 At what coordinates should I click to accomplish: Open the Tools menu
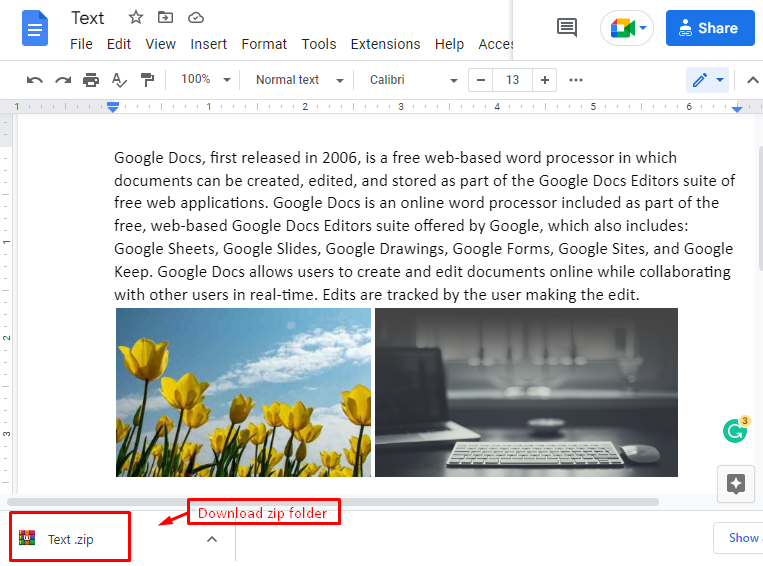[x=319, y=44]
